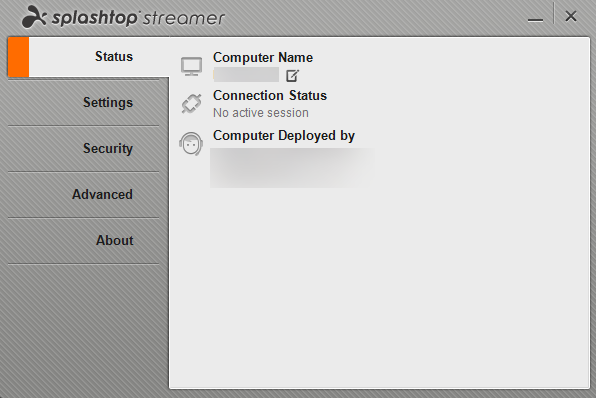
Task: Click the 'No active session' status text
Action: tap(261, 113)
